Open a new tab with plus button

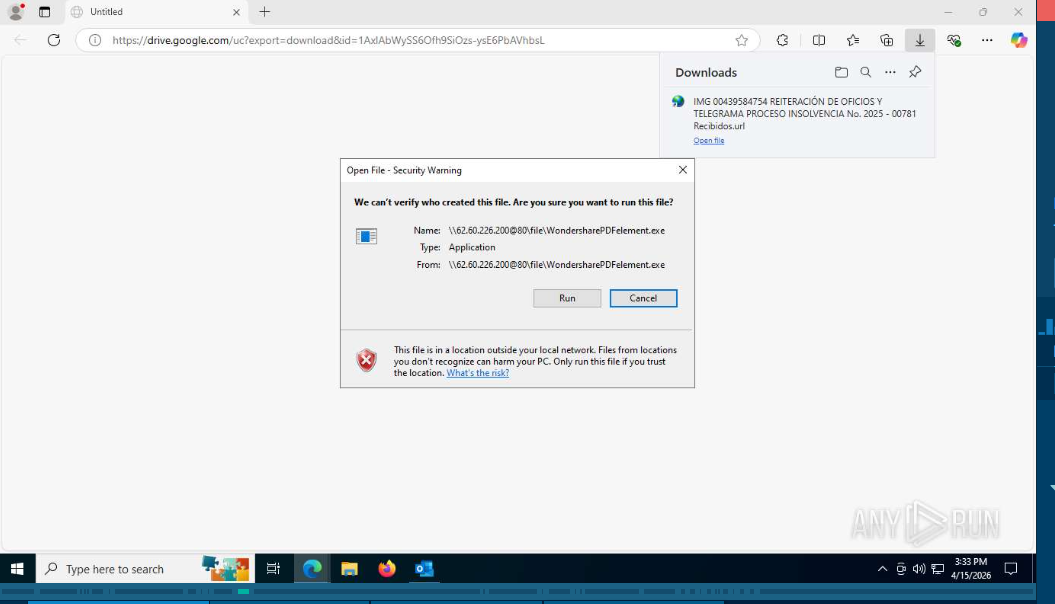click(264, 11)
